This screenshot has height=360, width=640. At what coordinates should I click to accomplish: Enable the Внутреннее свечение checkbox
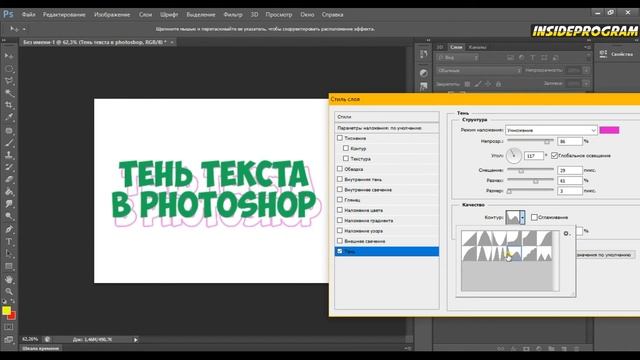coord(340,189)
